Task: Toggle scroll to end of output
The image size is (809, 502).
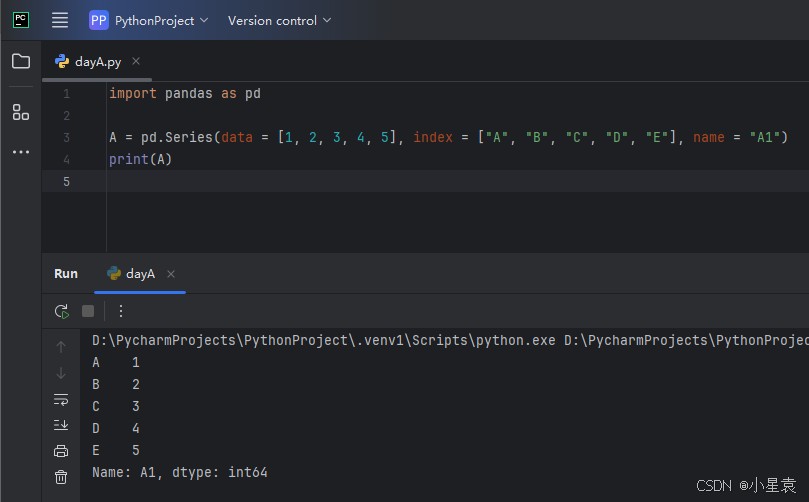Action: (61, 425)
